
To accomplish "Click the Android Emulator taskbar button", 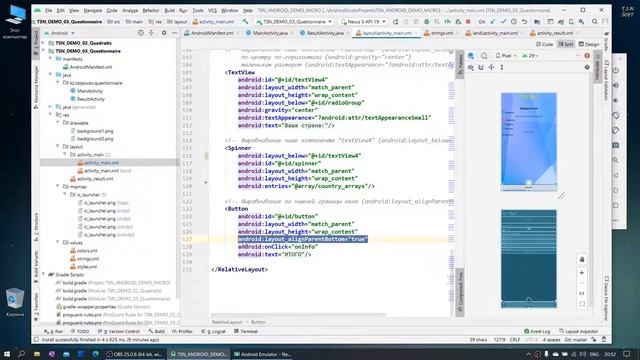I will pyautogui.click(x=262, y=354).
